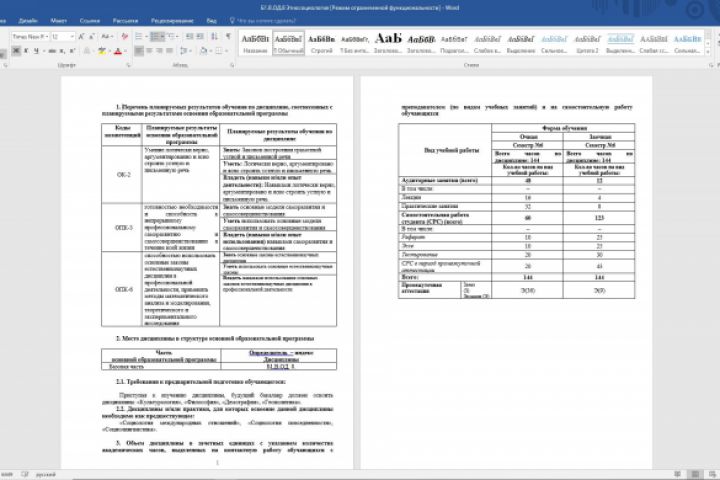Open font size dropdown
Viewport: 720px width, 480px height.
click(x=72, y=36)
